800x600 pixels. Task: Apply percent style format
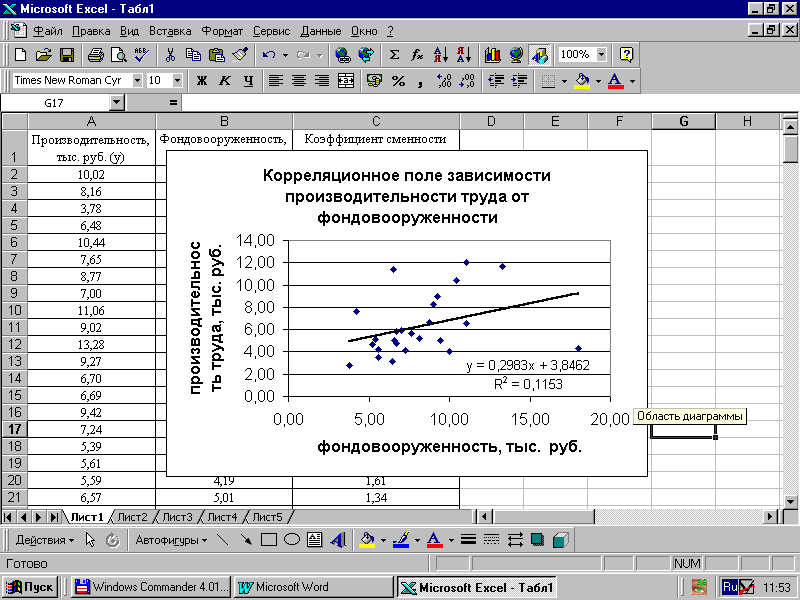pos(398,81)
